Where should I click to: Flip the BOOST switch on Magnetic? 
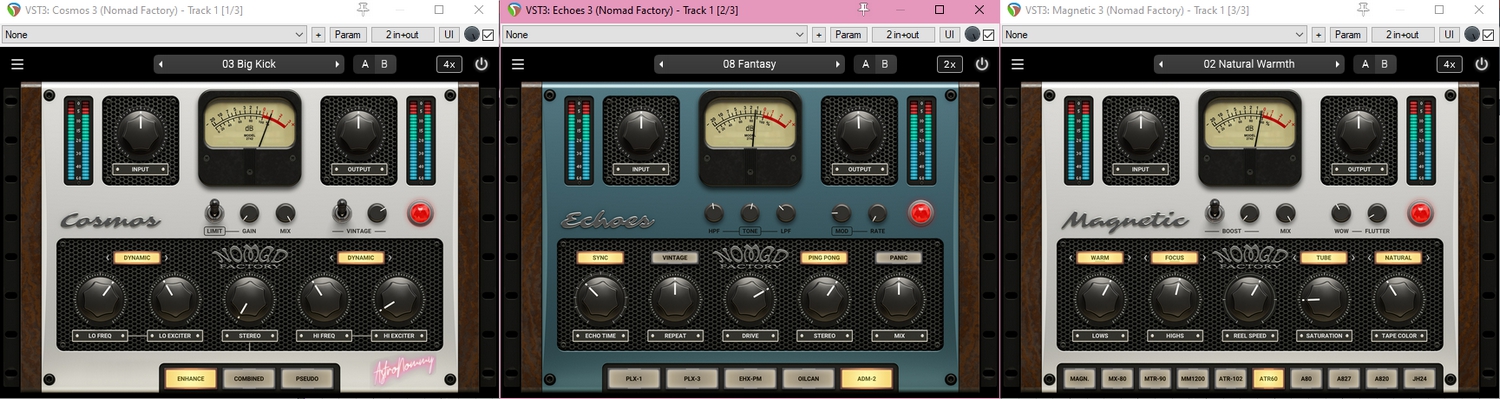tap(1214, 211)
